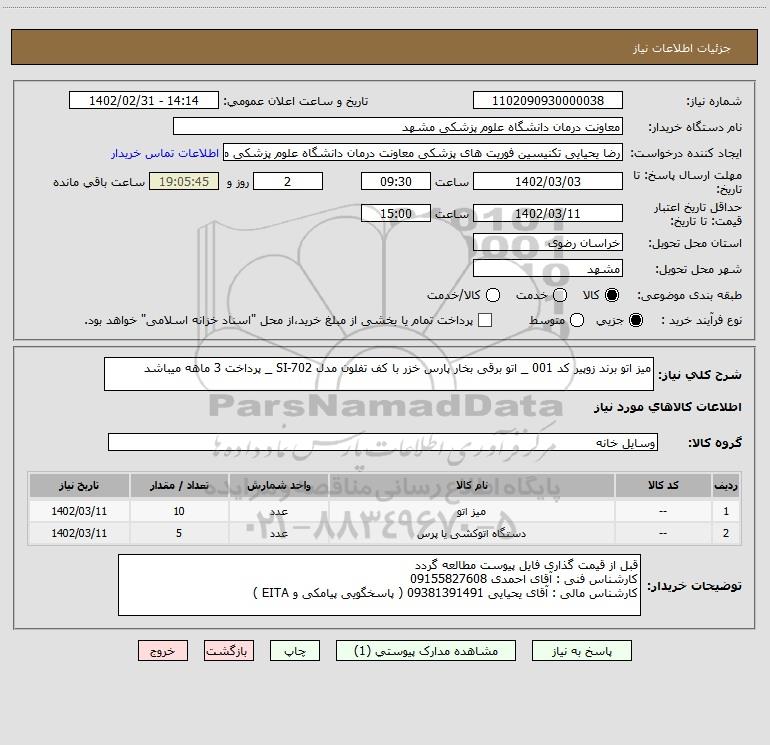Click the وسایل خانه goods group field
The width and height of the screenshot is (770, 745).
(383, 442)
